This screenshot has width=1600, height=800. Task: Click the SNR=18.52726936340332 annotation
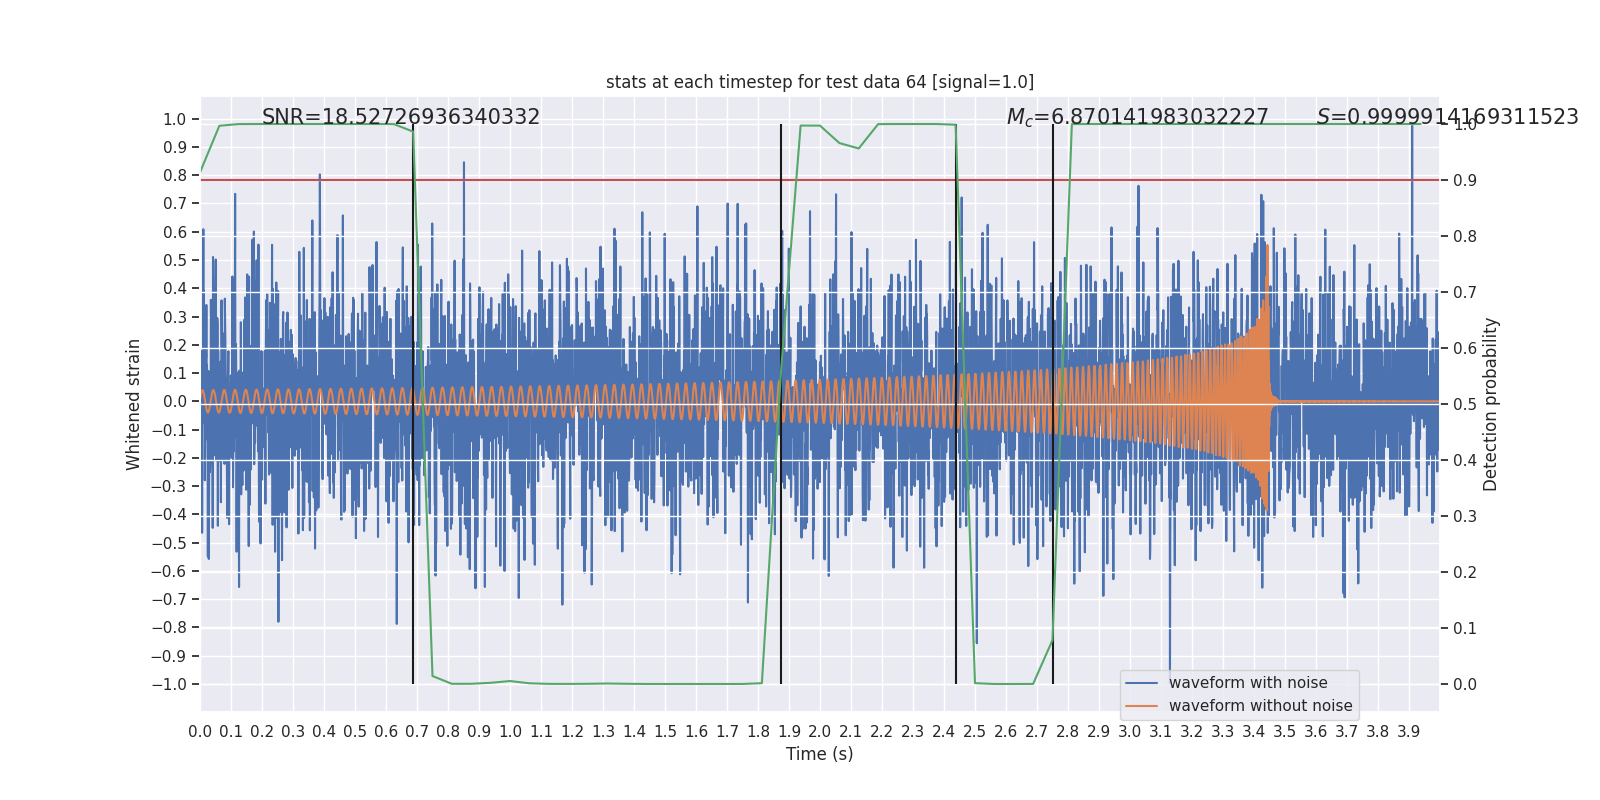401,117
